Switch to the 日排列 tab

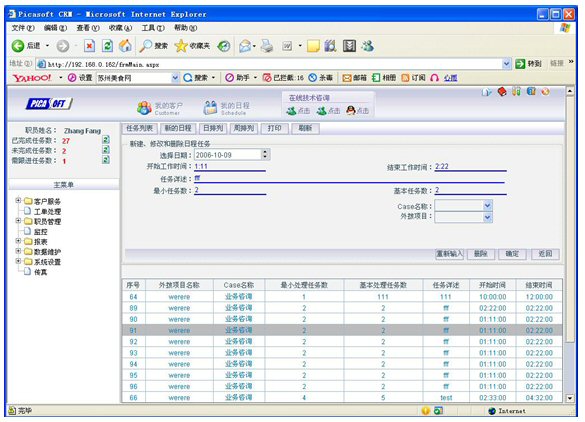pos(213,128)
